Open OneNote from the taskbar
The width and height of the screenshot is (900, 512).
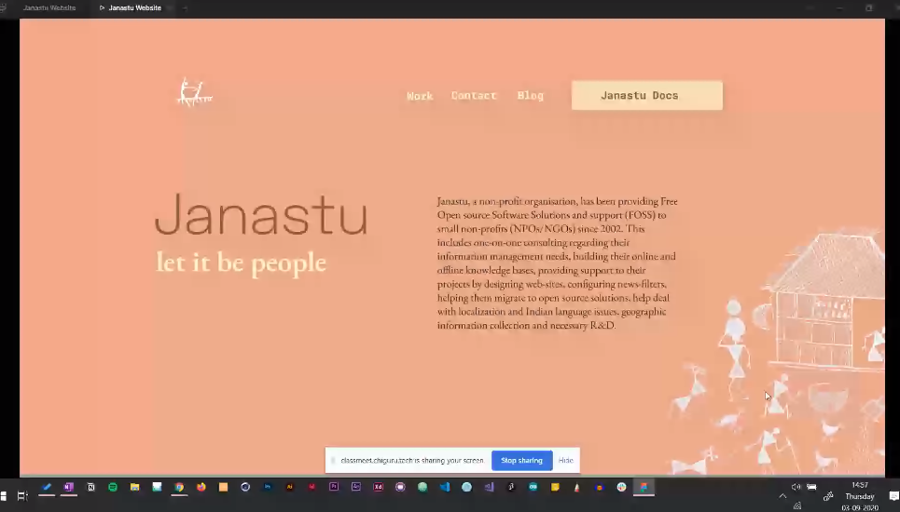[x=69, y=487]
